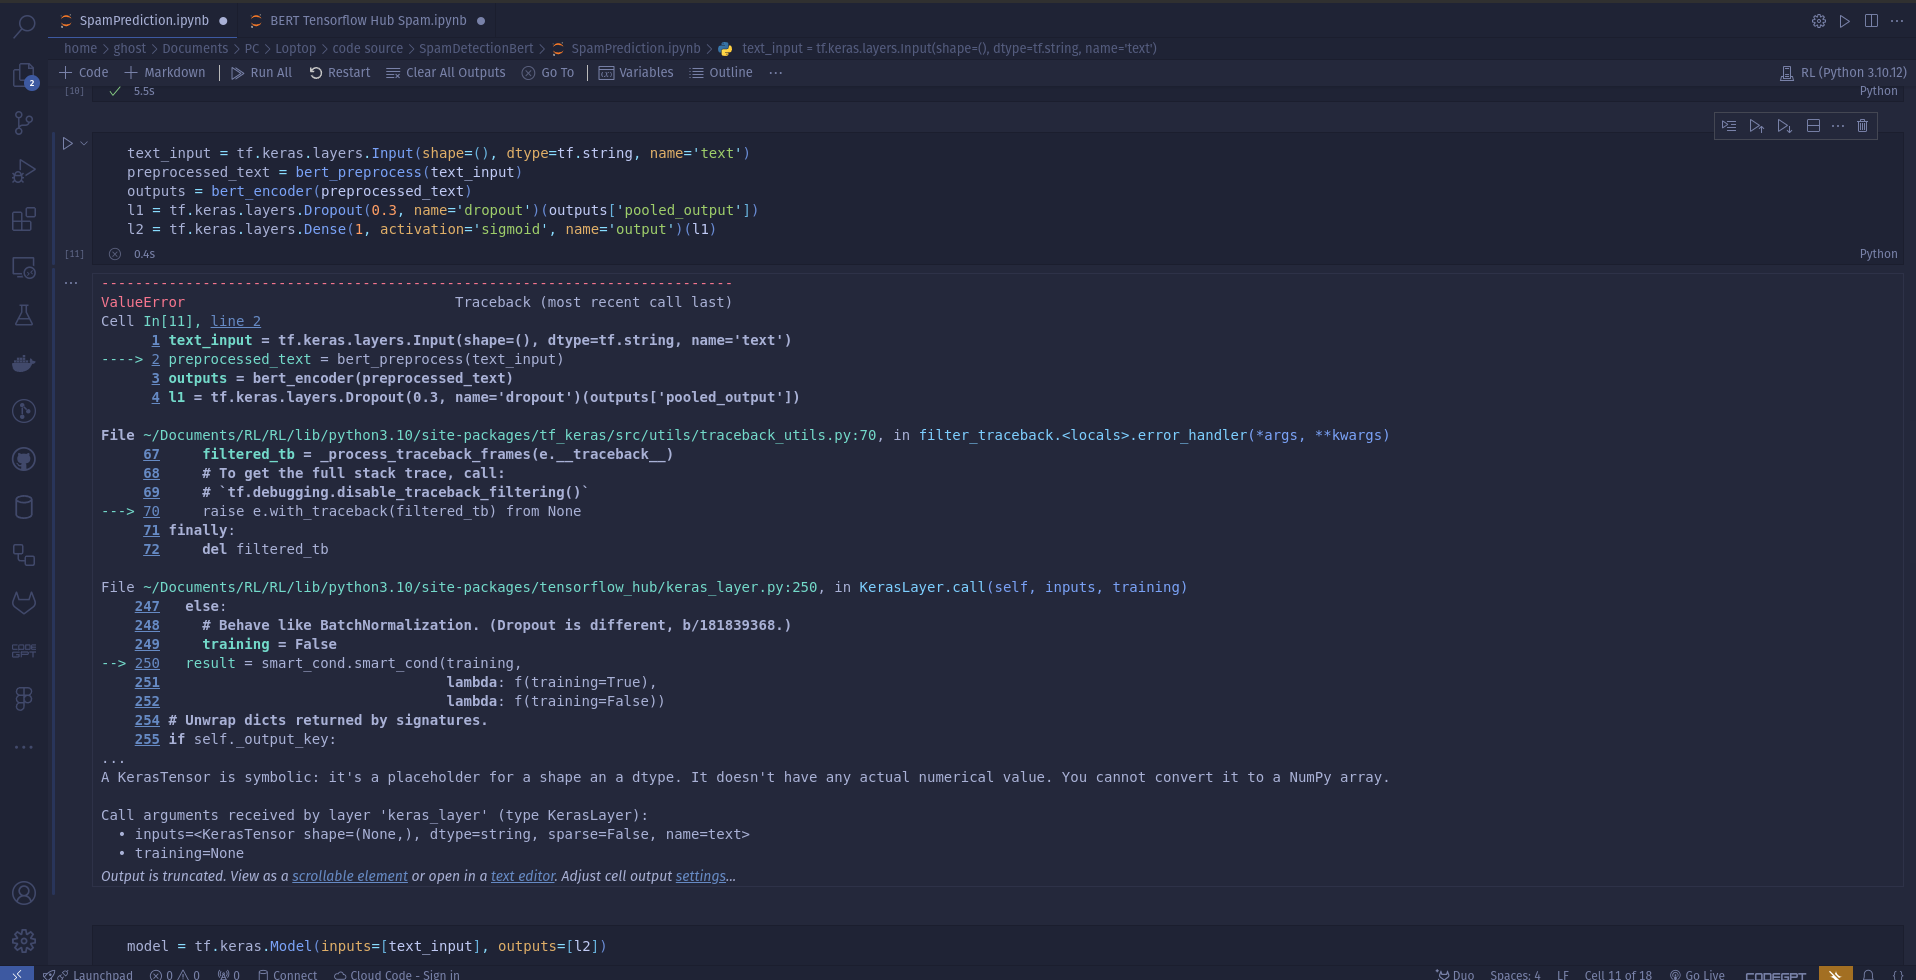The width and height of the screenshot is (1916, 980).
Task: Expand the 'Documents' breadcrumb
Action: pos(195,48)
